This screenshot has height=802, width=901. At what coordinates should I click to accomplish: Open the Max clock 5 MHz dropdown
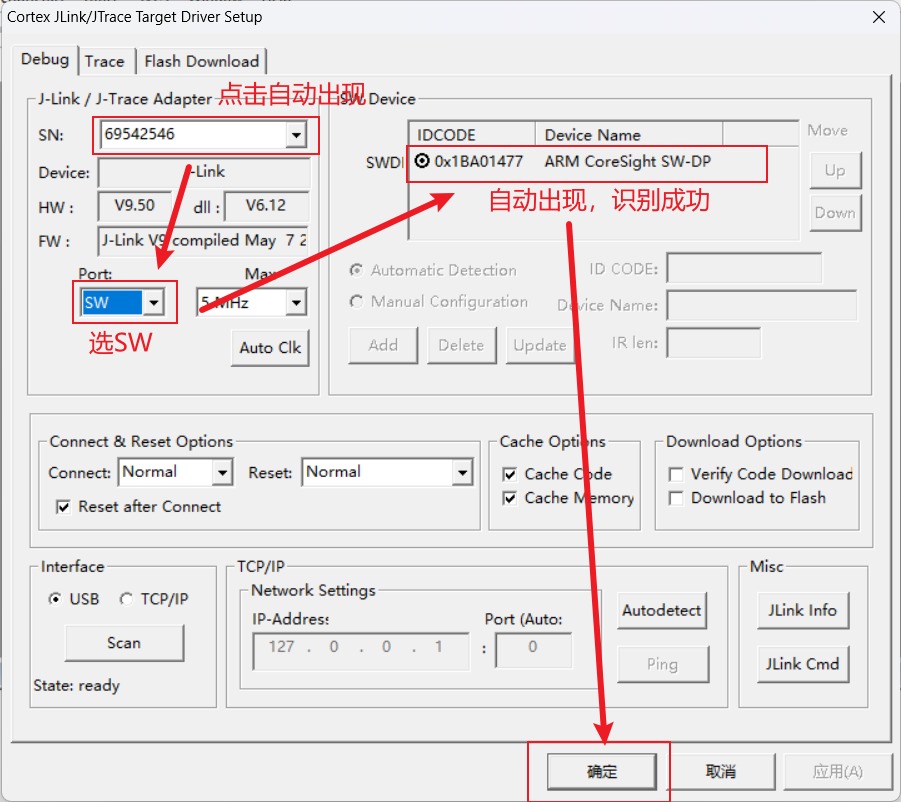(296, 302)
